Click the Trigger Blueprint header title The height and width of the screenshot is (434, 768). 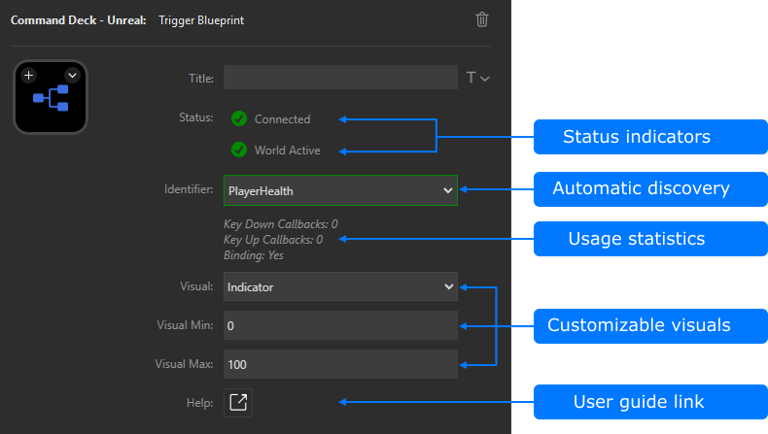pyautogui.click(x=201, y=20)
